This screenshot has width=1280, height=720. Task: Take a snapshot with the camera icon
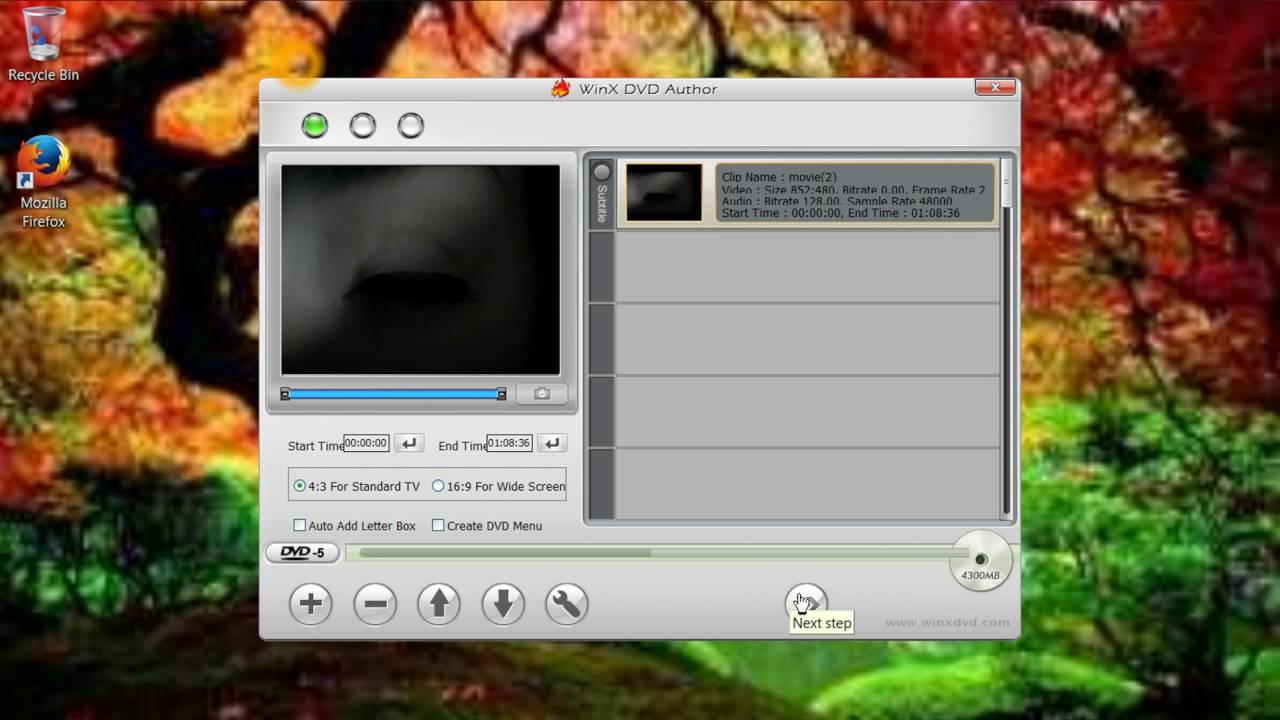tap(542, 394)
